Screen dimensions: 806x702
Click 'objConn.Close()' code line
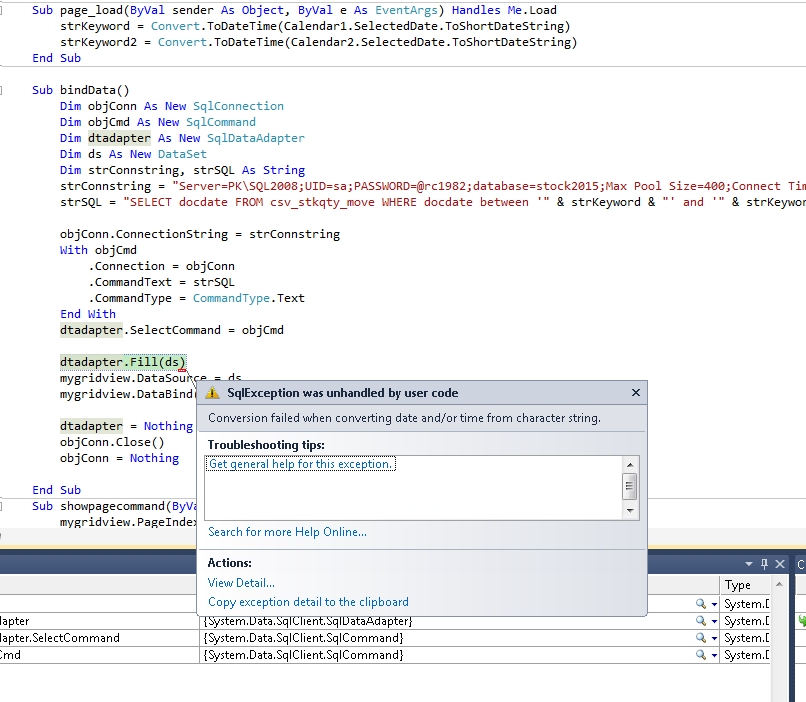pos(112,442)
